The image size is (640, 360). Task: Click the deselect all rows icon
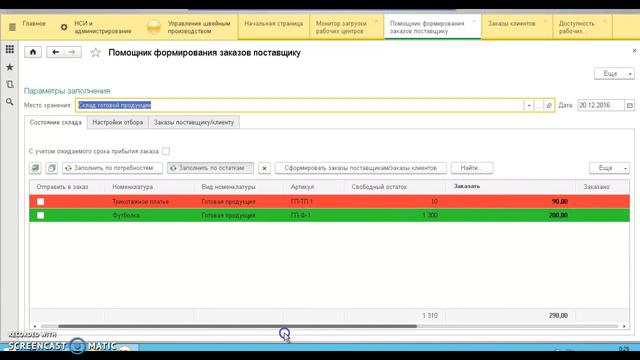point(51,168)
